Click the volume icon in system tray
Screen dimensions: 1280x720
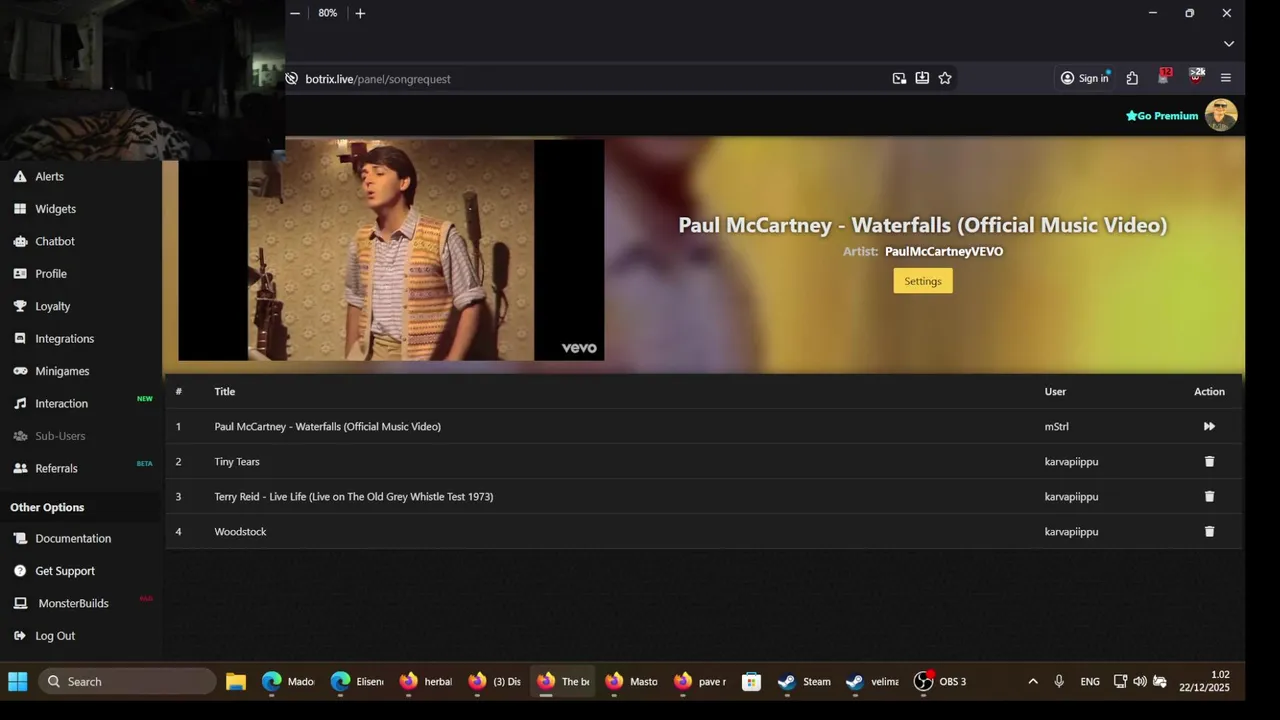[1140, 682]
